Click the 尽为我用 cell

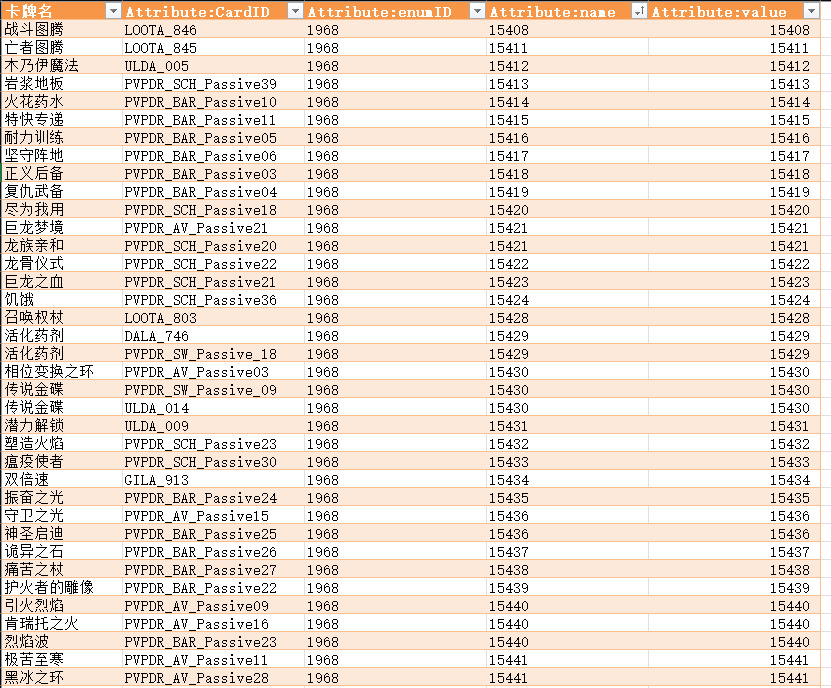61,210
